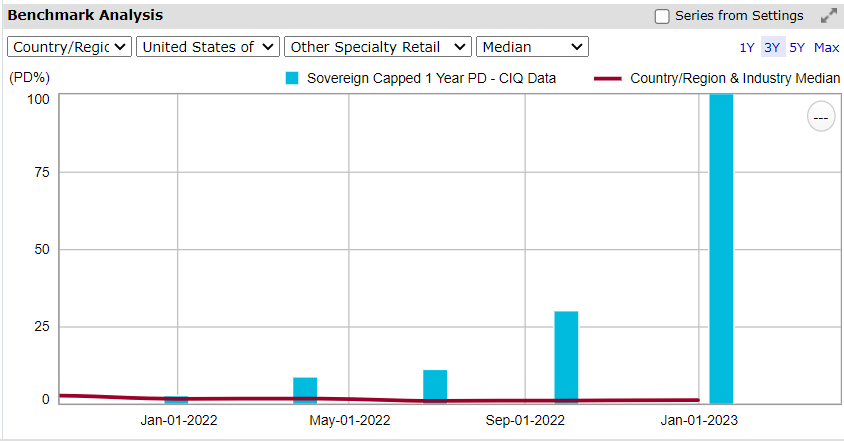Image resolution: width=844 pixels, height=441 pixels.
Task: Open the Other Specialty Retail industry dropdown
Action: coord(377,47)
